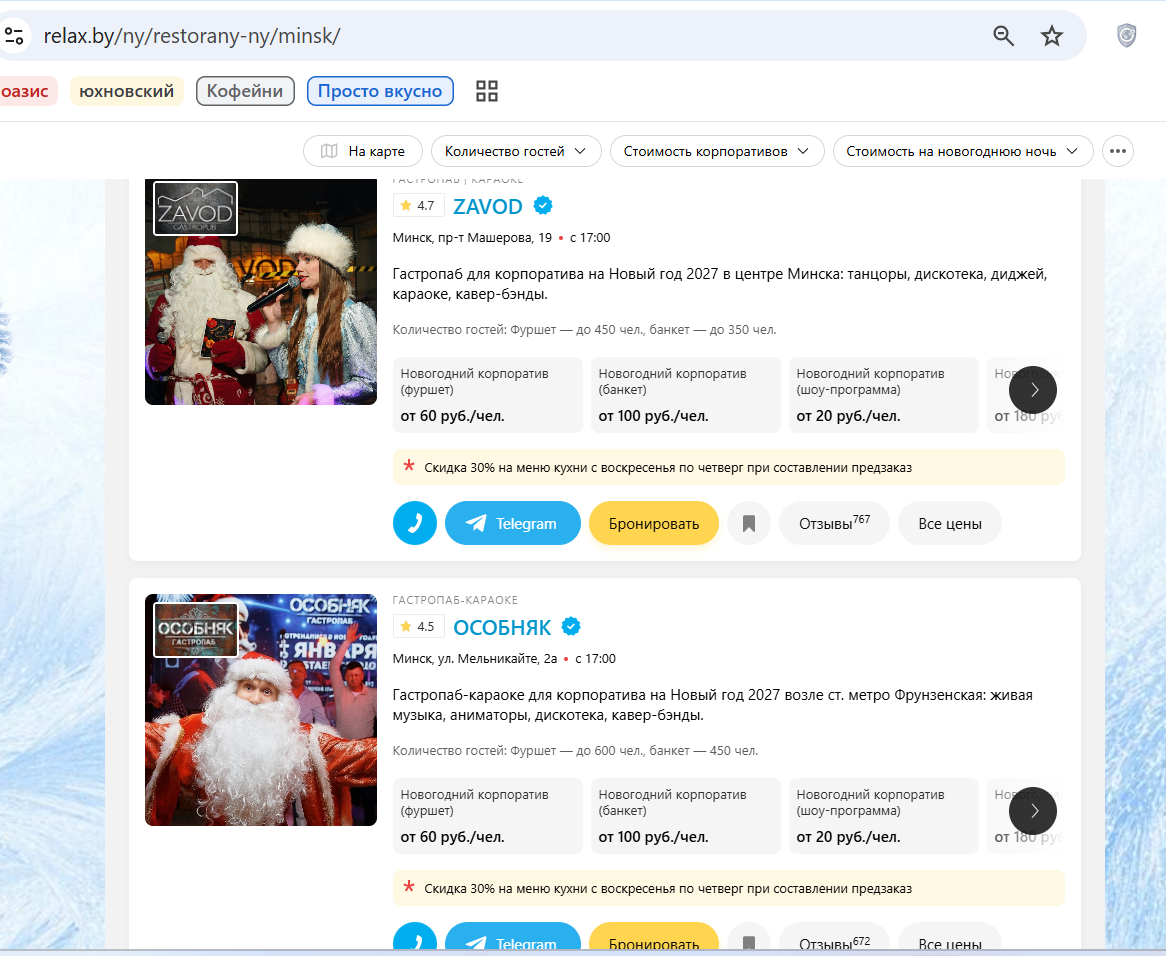Open ОСОБНЯК Santa photo thumbnail

[261, 710]
